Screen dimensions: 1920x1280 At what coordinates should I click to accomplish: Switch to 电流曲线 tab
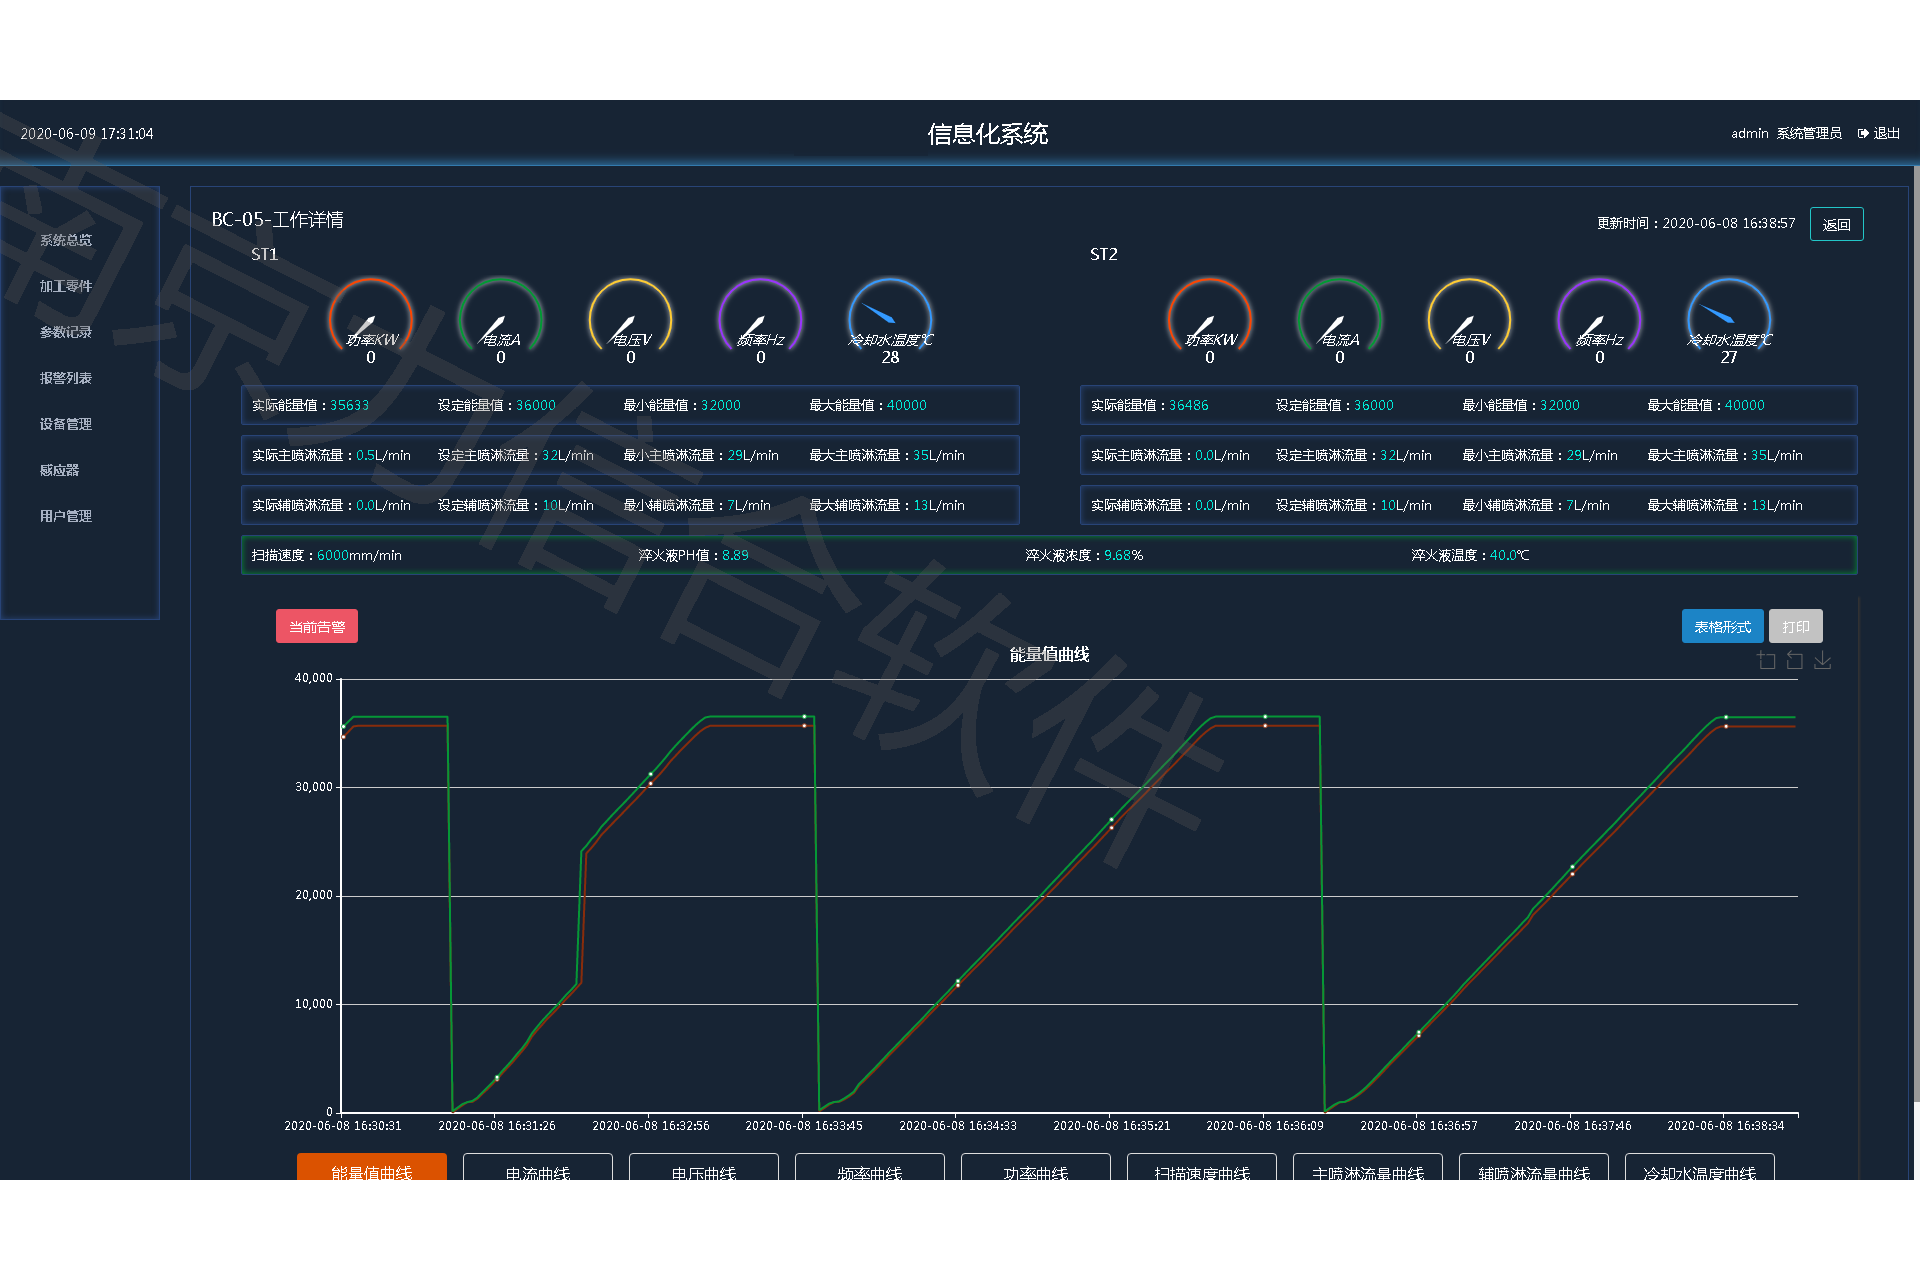[537, 1169]
